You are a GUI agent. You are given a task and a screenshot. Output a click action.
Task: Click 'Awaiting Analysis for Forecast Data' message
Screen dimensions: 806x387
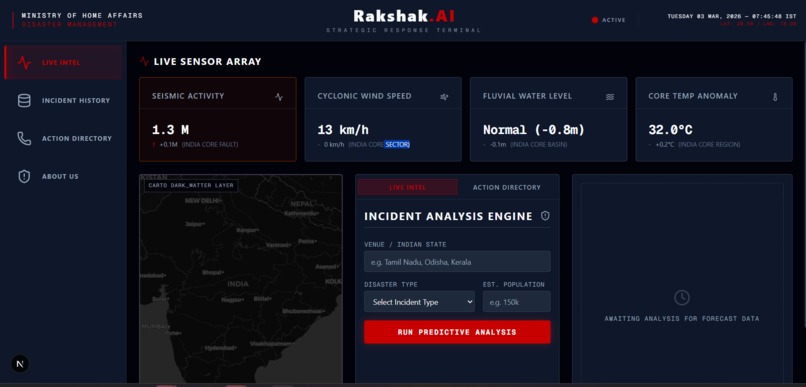tap(682, 319)
